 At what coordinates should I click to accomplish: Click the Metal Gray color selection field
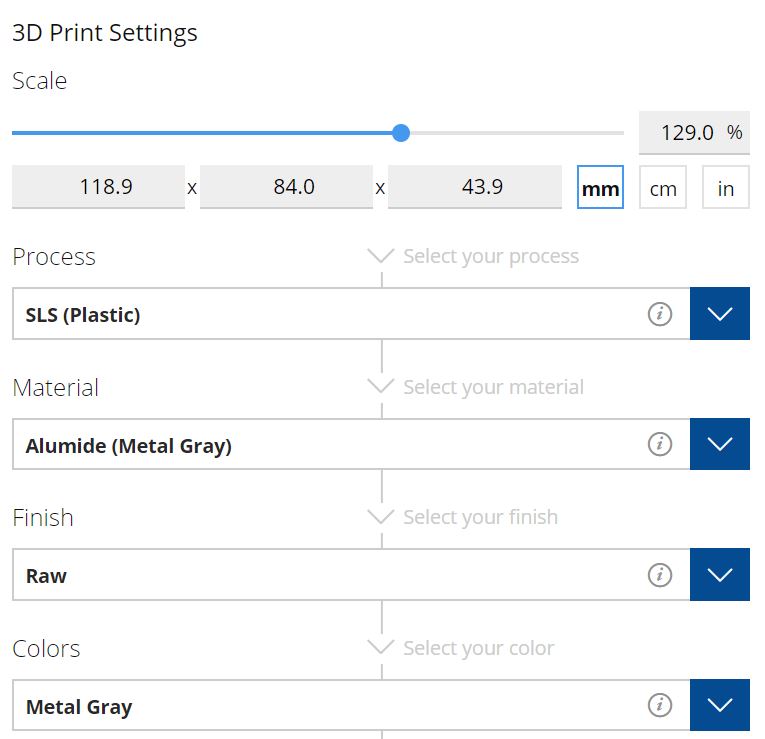(x=351, y=705)
